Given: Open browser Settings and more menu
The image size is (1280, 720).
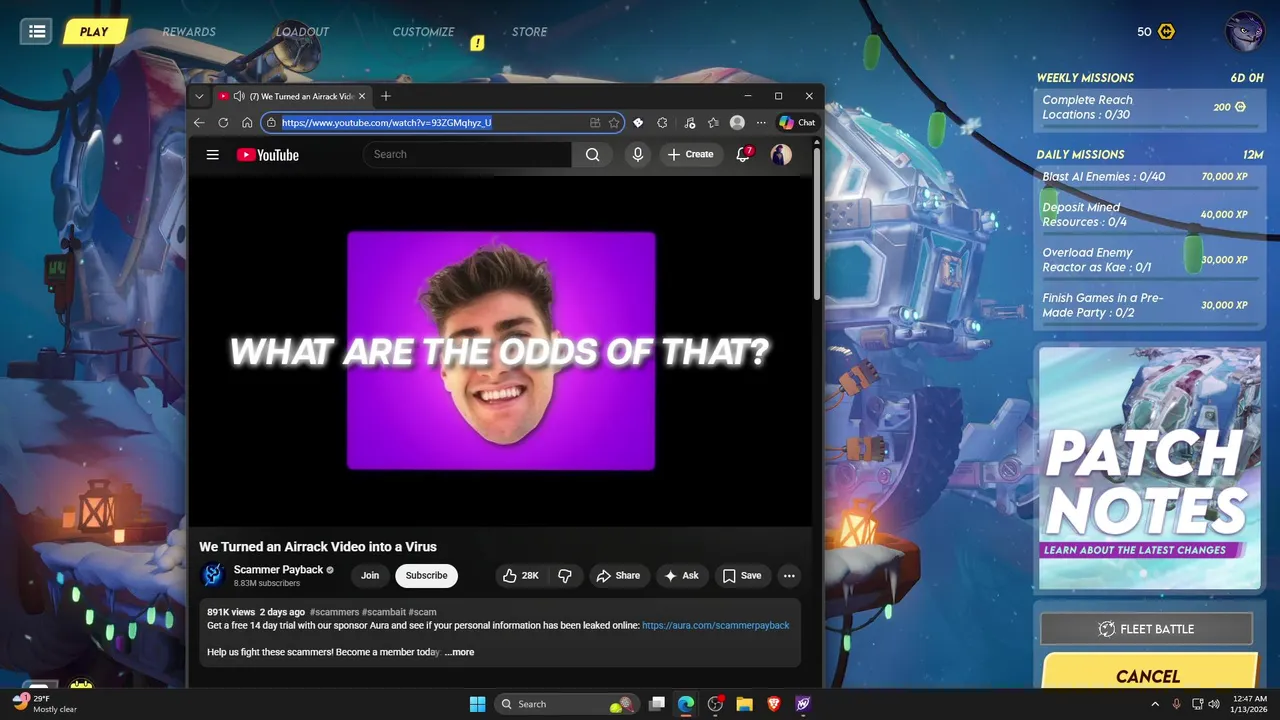Looking at the screenshot, I should (761, 123).
